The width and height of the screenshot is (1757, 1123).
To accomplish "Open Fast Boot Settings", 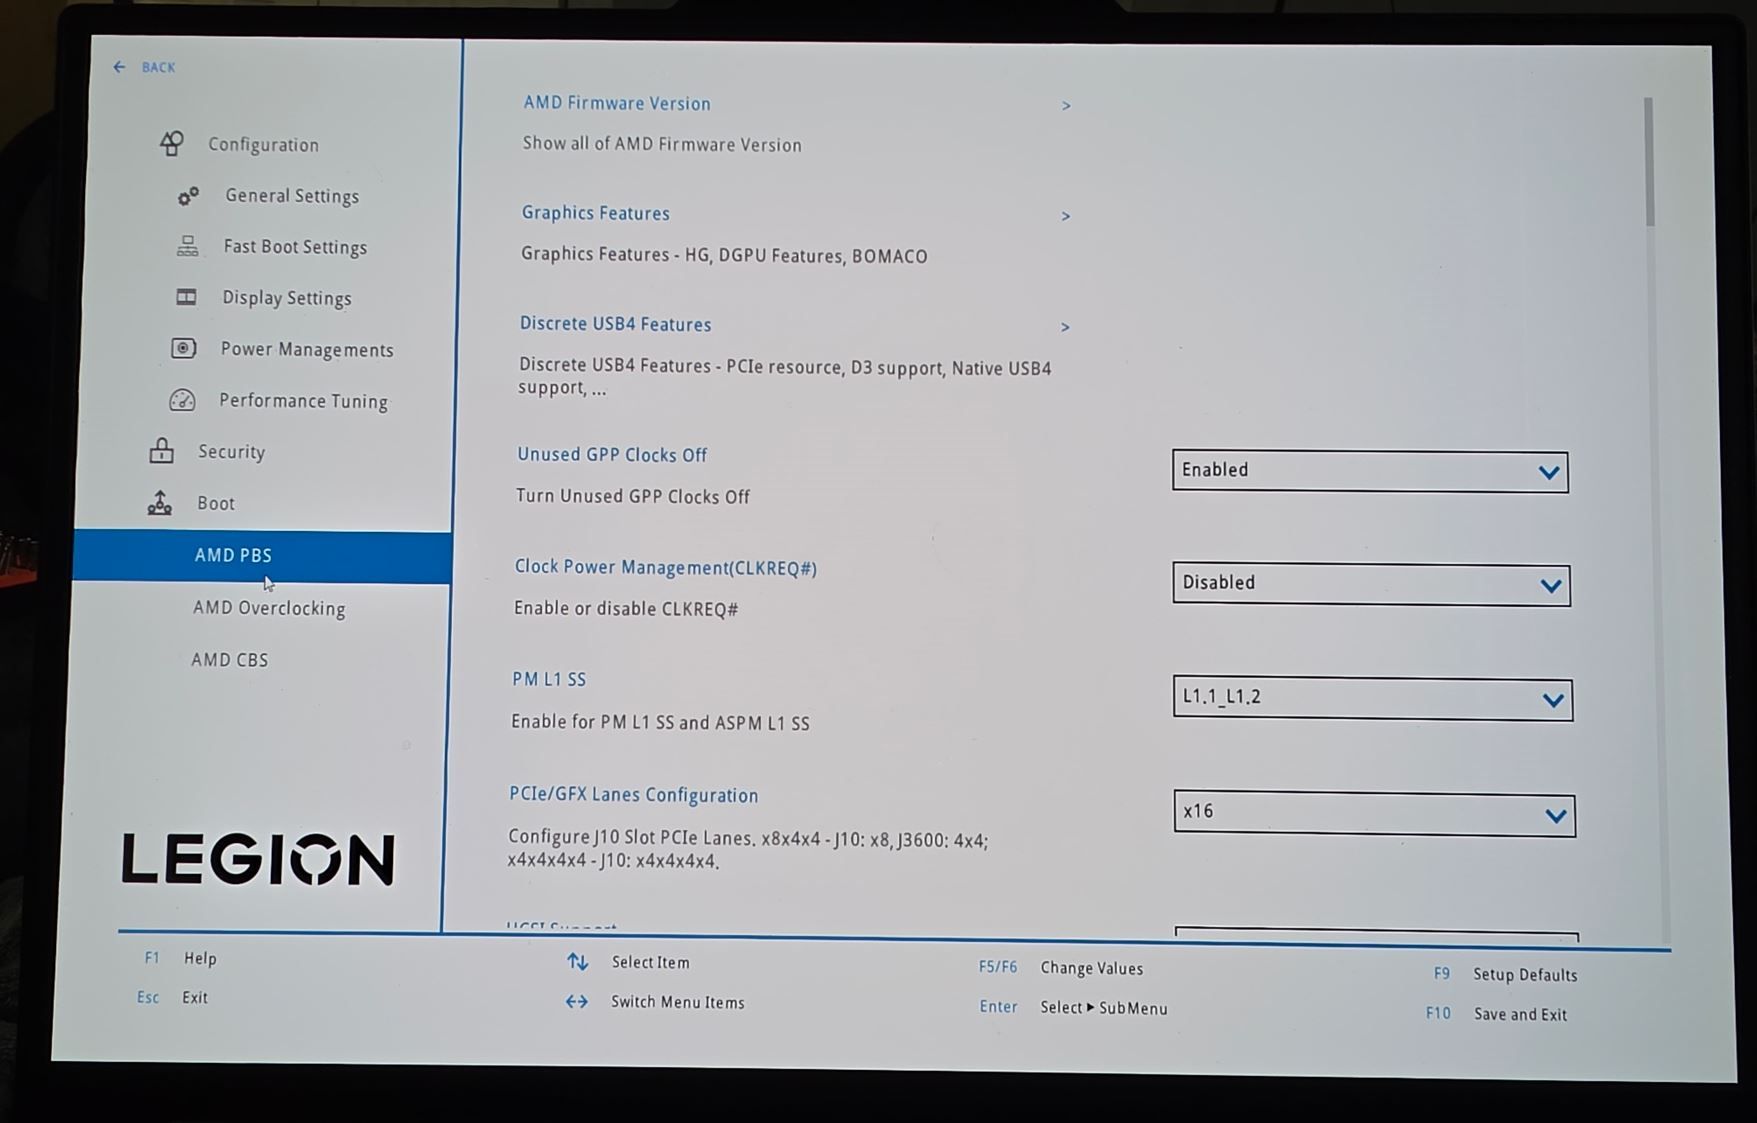I will 295,247.
